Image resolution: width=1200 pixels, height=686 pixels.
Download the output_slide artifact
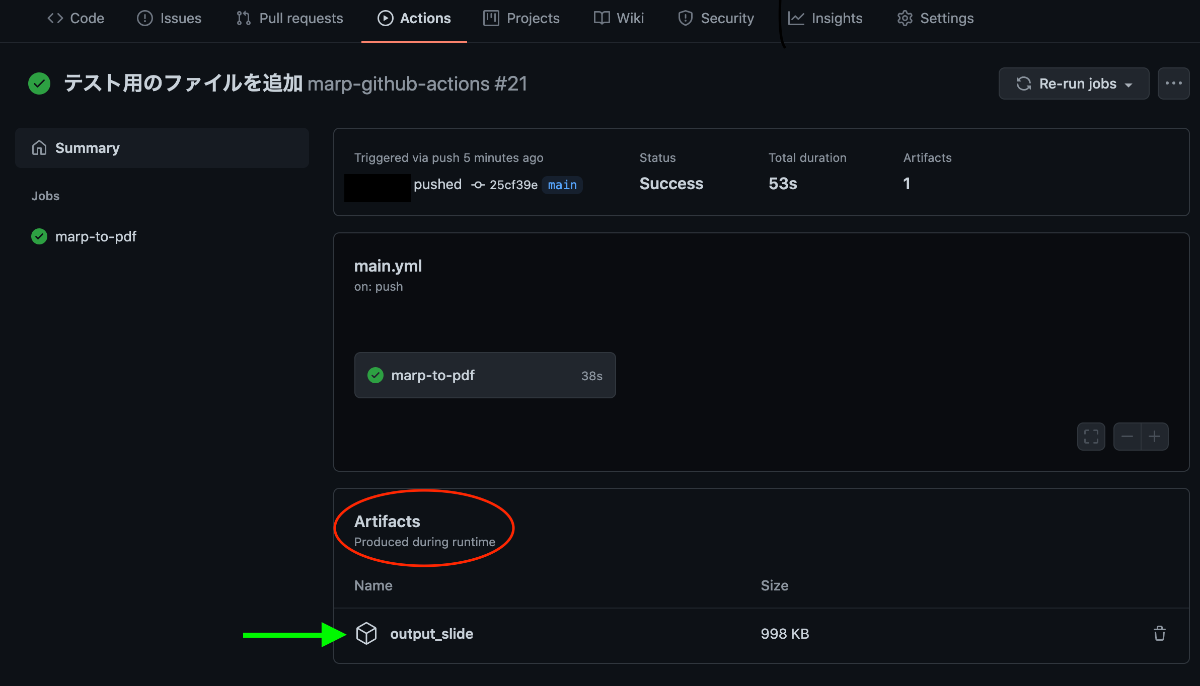tap(432, 634)
